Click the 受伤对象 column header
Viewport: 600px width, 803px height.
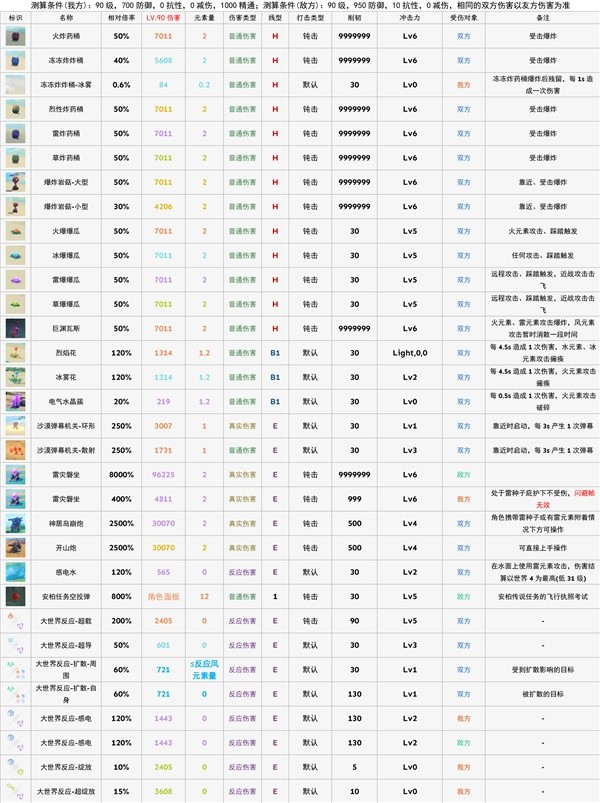pos(463,17)
